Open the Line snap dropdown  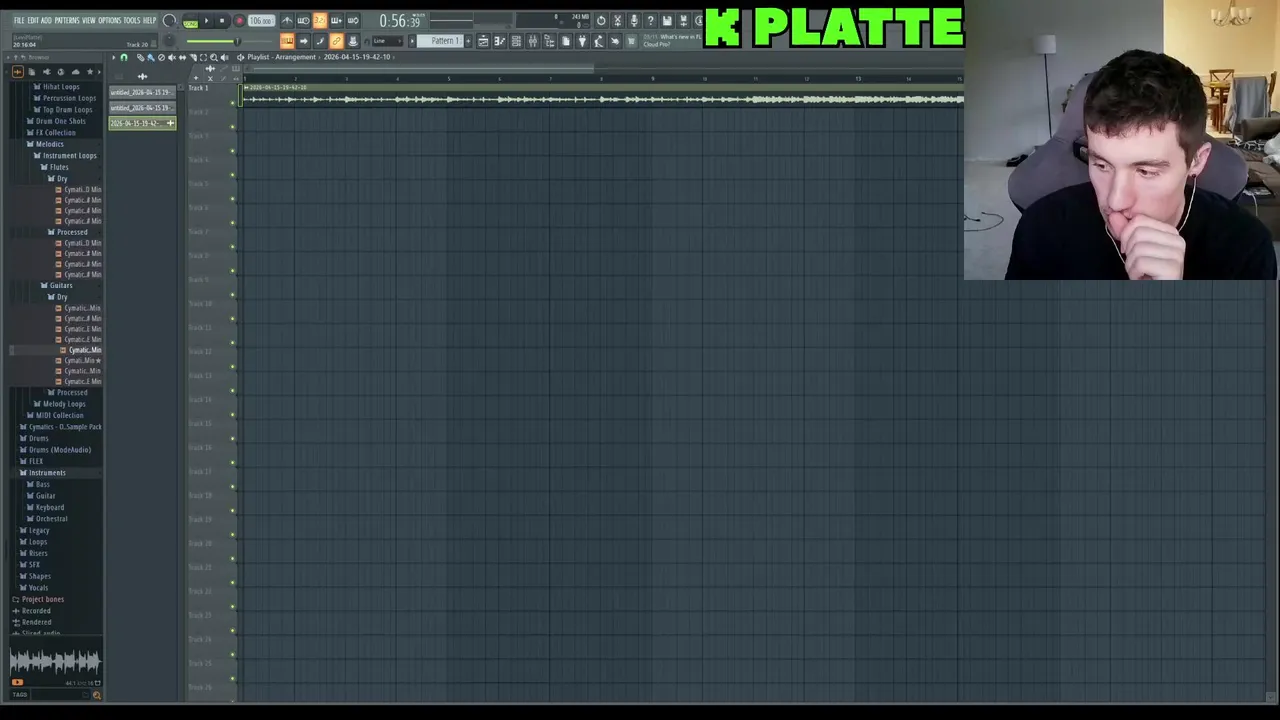click(x=387, y=41)
